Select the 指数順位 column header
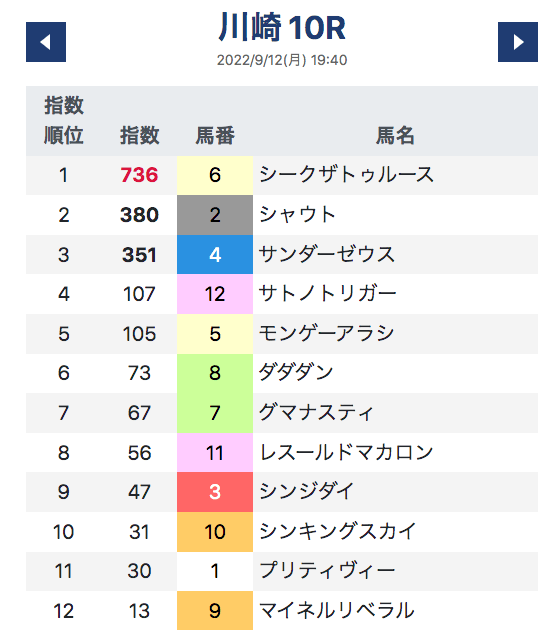557x630 pixels. (x=63, y=121)
